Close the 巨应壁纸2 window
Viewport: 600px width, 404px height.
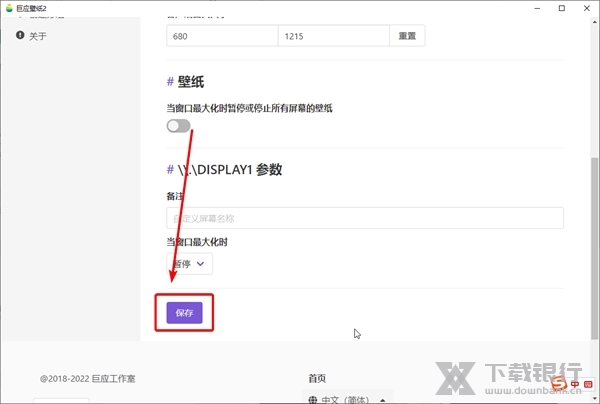point(587,8)
